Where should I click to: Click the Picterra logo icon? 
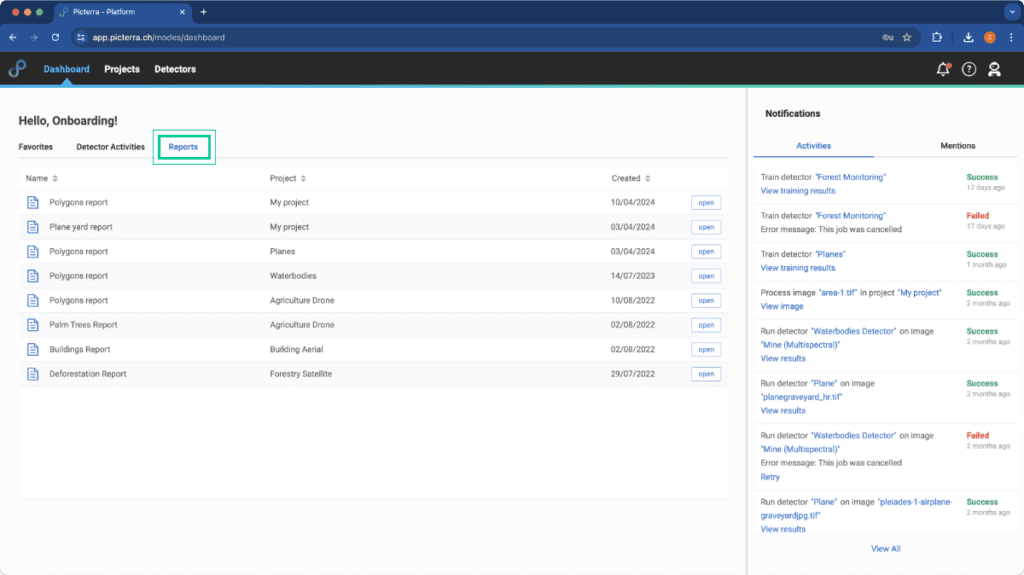tap(18, 68)
